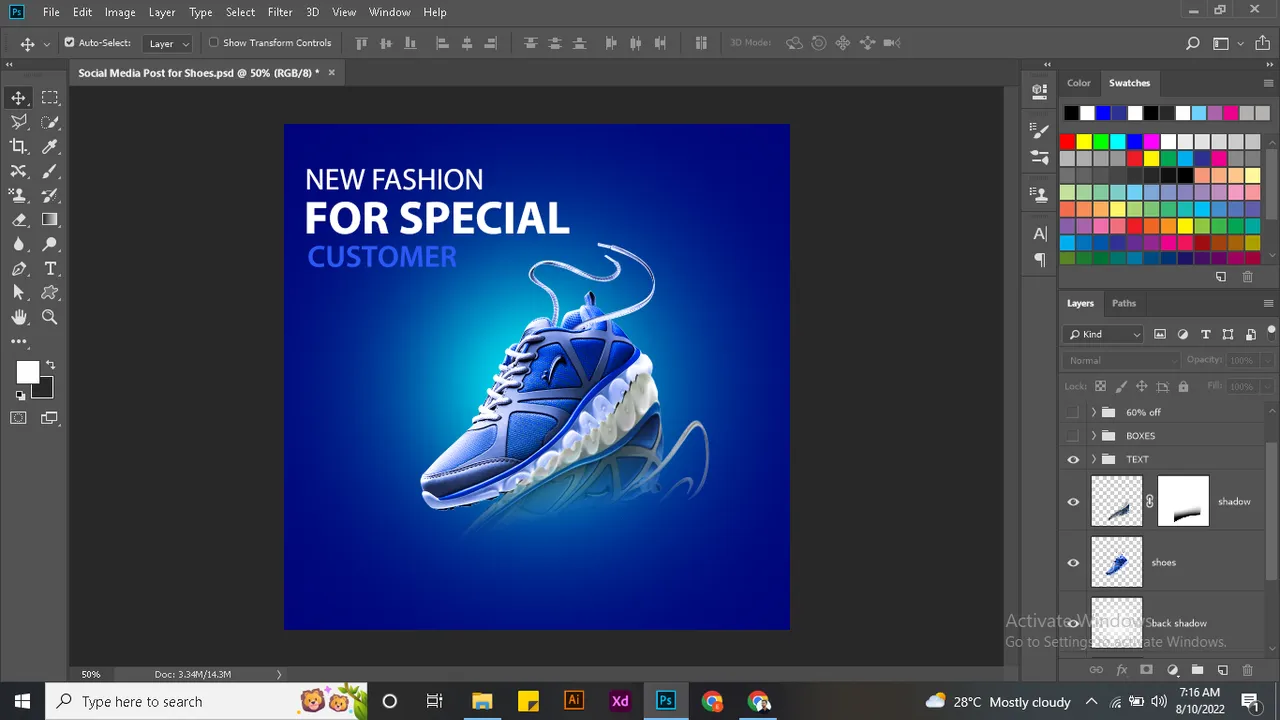Open Adobe Illustrator from taskbar

coord(574,701)
